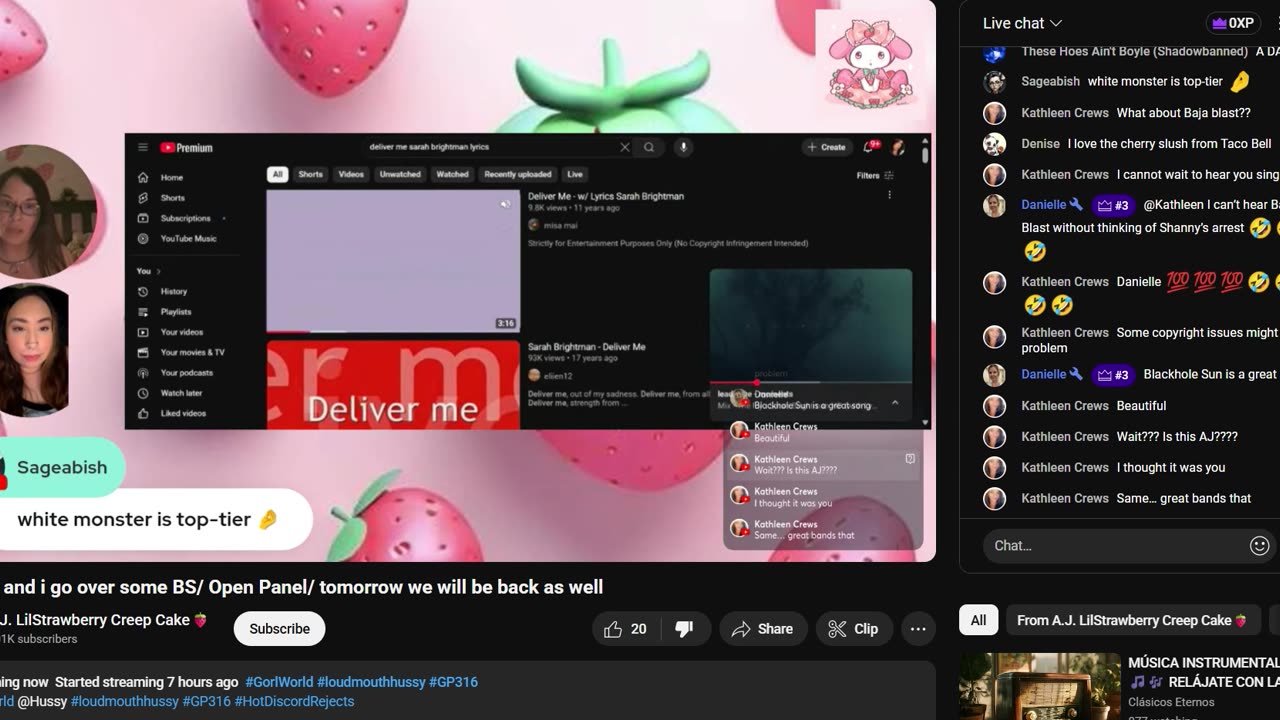Open the chat emoji picker
Image resolution: width=1280 pixels, height=720 pixels.
point(1260,545)
